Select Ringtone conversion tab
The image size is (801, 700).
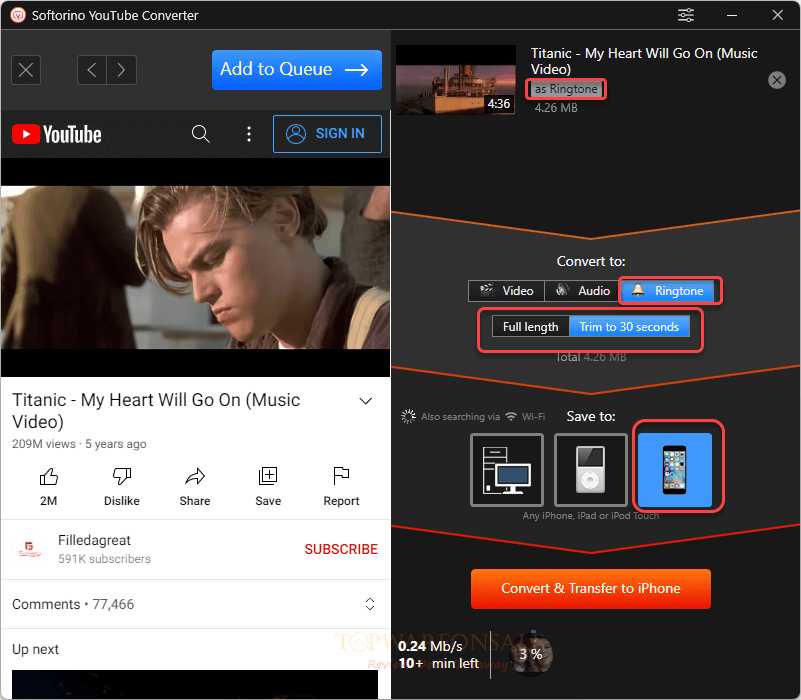pos(668,291)
